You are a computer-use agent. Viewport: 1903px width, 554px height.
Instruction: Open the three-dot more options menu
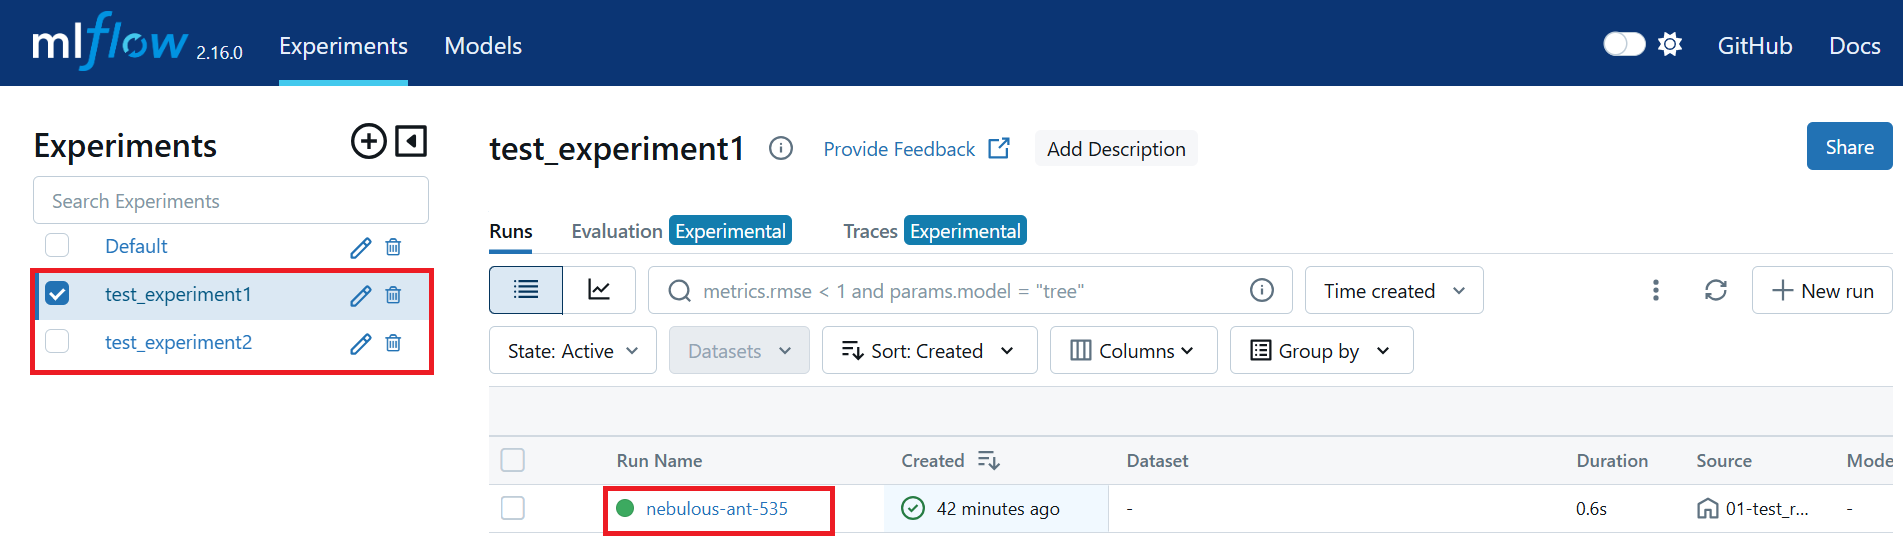pyautogui.click(x=1656, y=290)
